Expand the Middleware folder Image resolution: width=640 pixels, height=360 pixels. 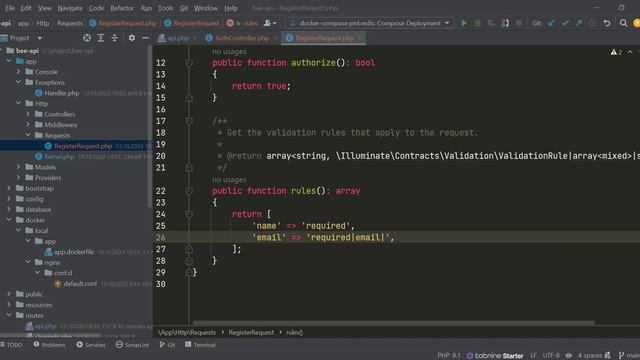(x=28, y=125)
